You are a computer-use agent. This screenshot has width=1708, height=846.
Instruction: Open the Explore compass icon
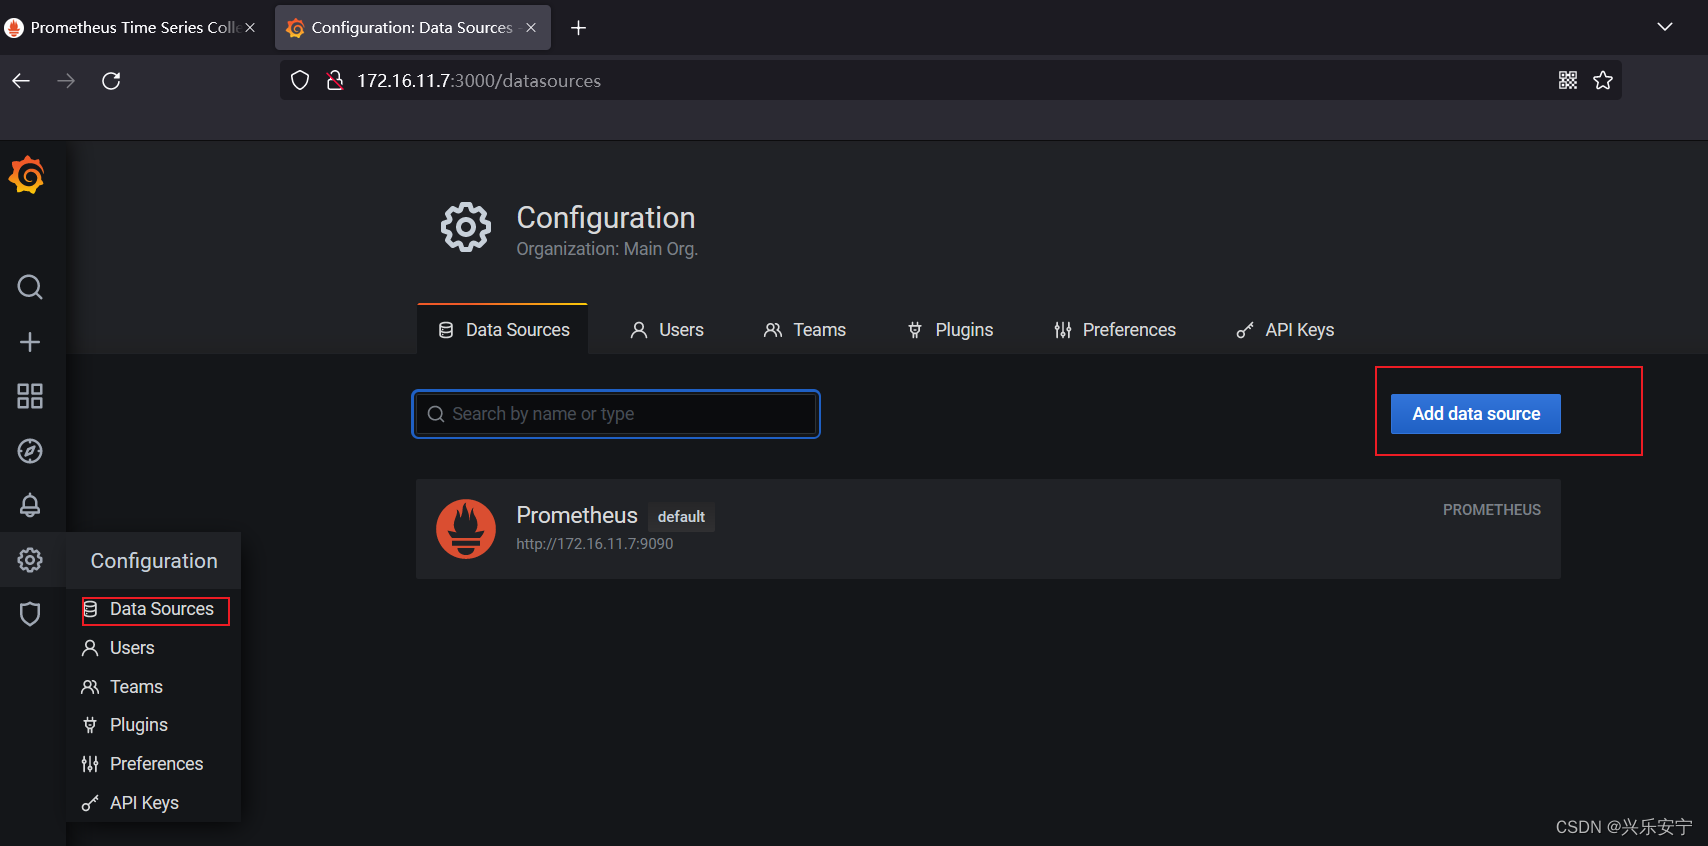[x=30, y=451]
